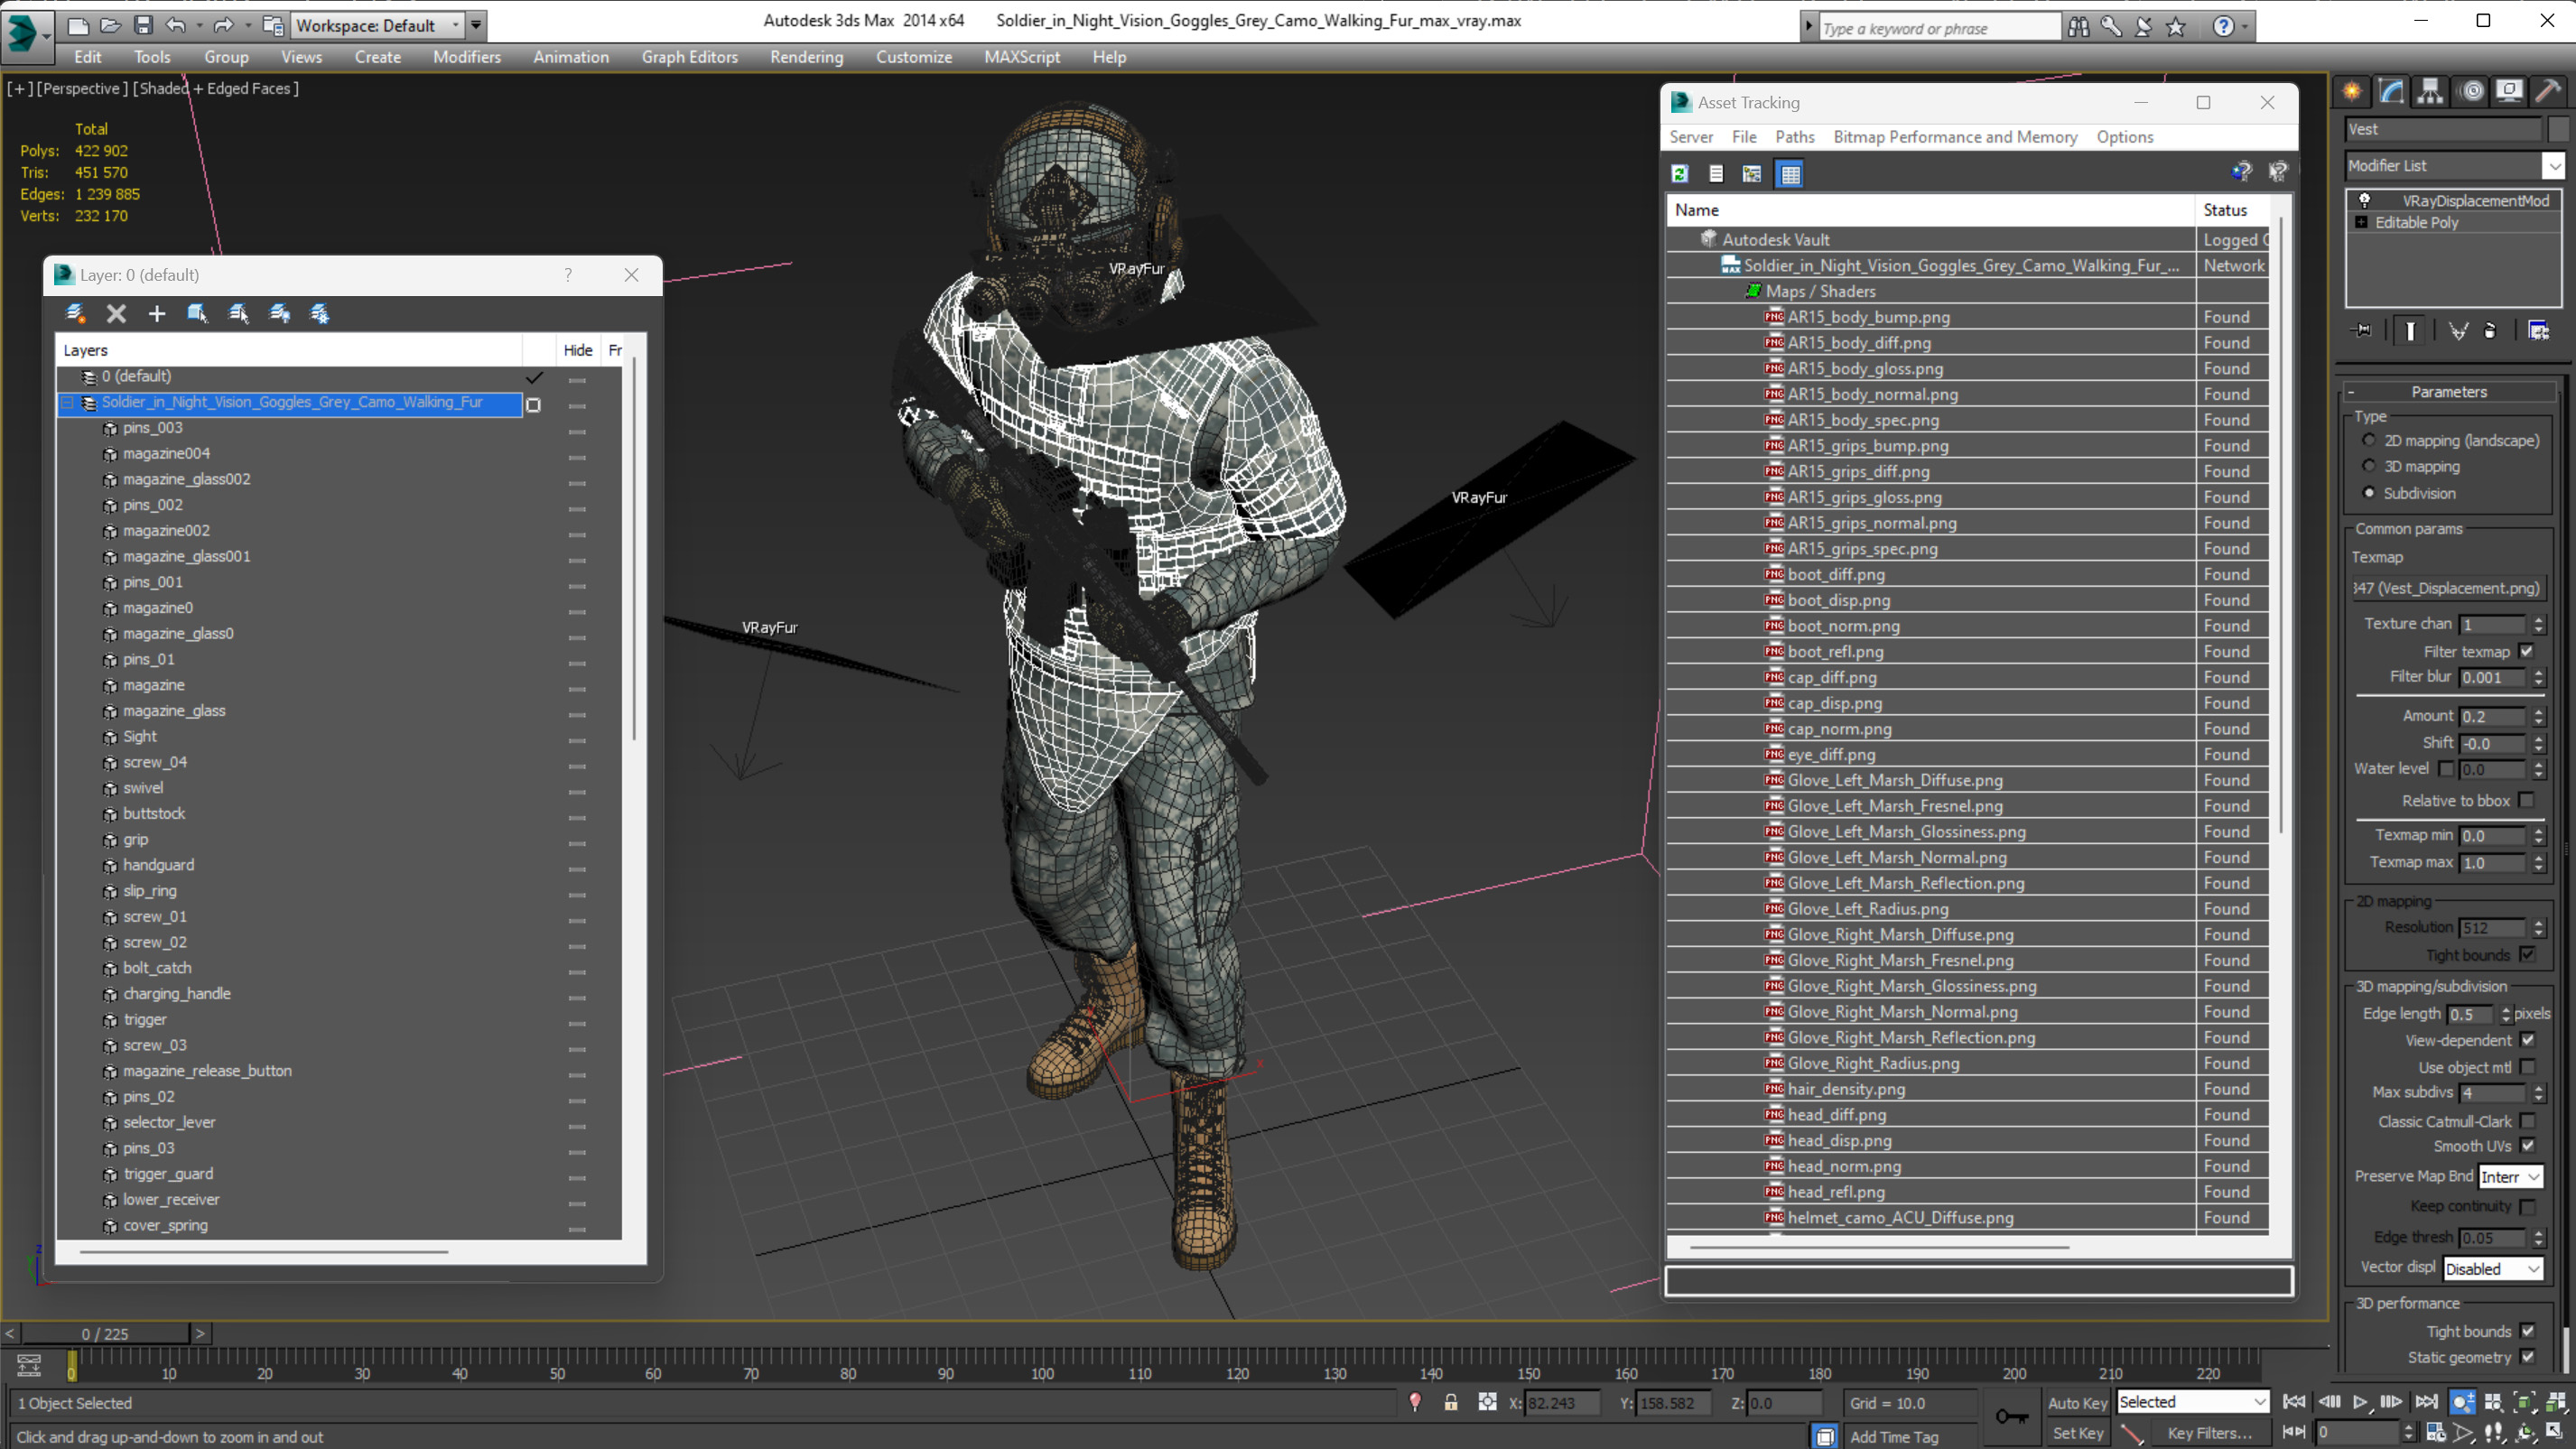Screen dimensions: 2576x1449
Task: Open Bitmap Performance and Memory menu
Action: point(1954,137)
